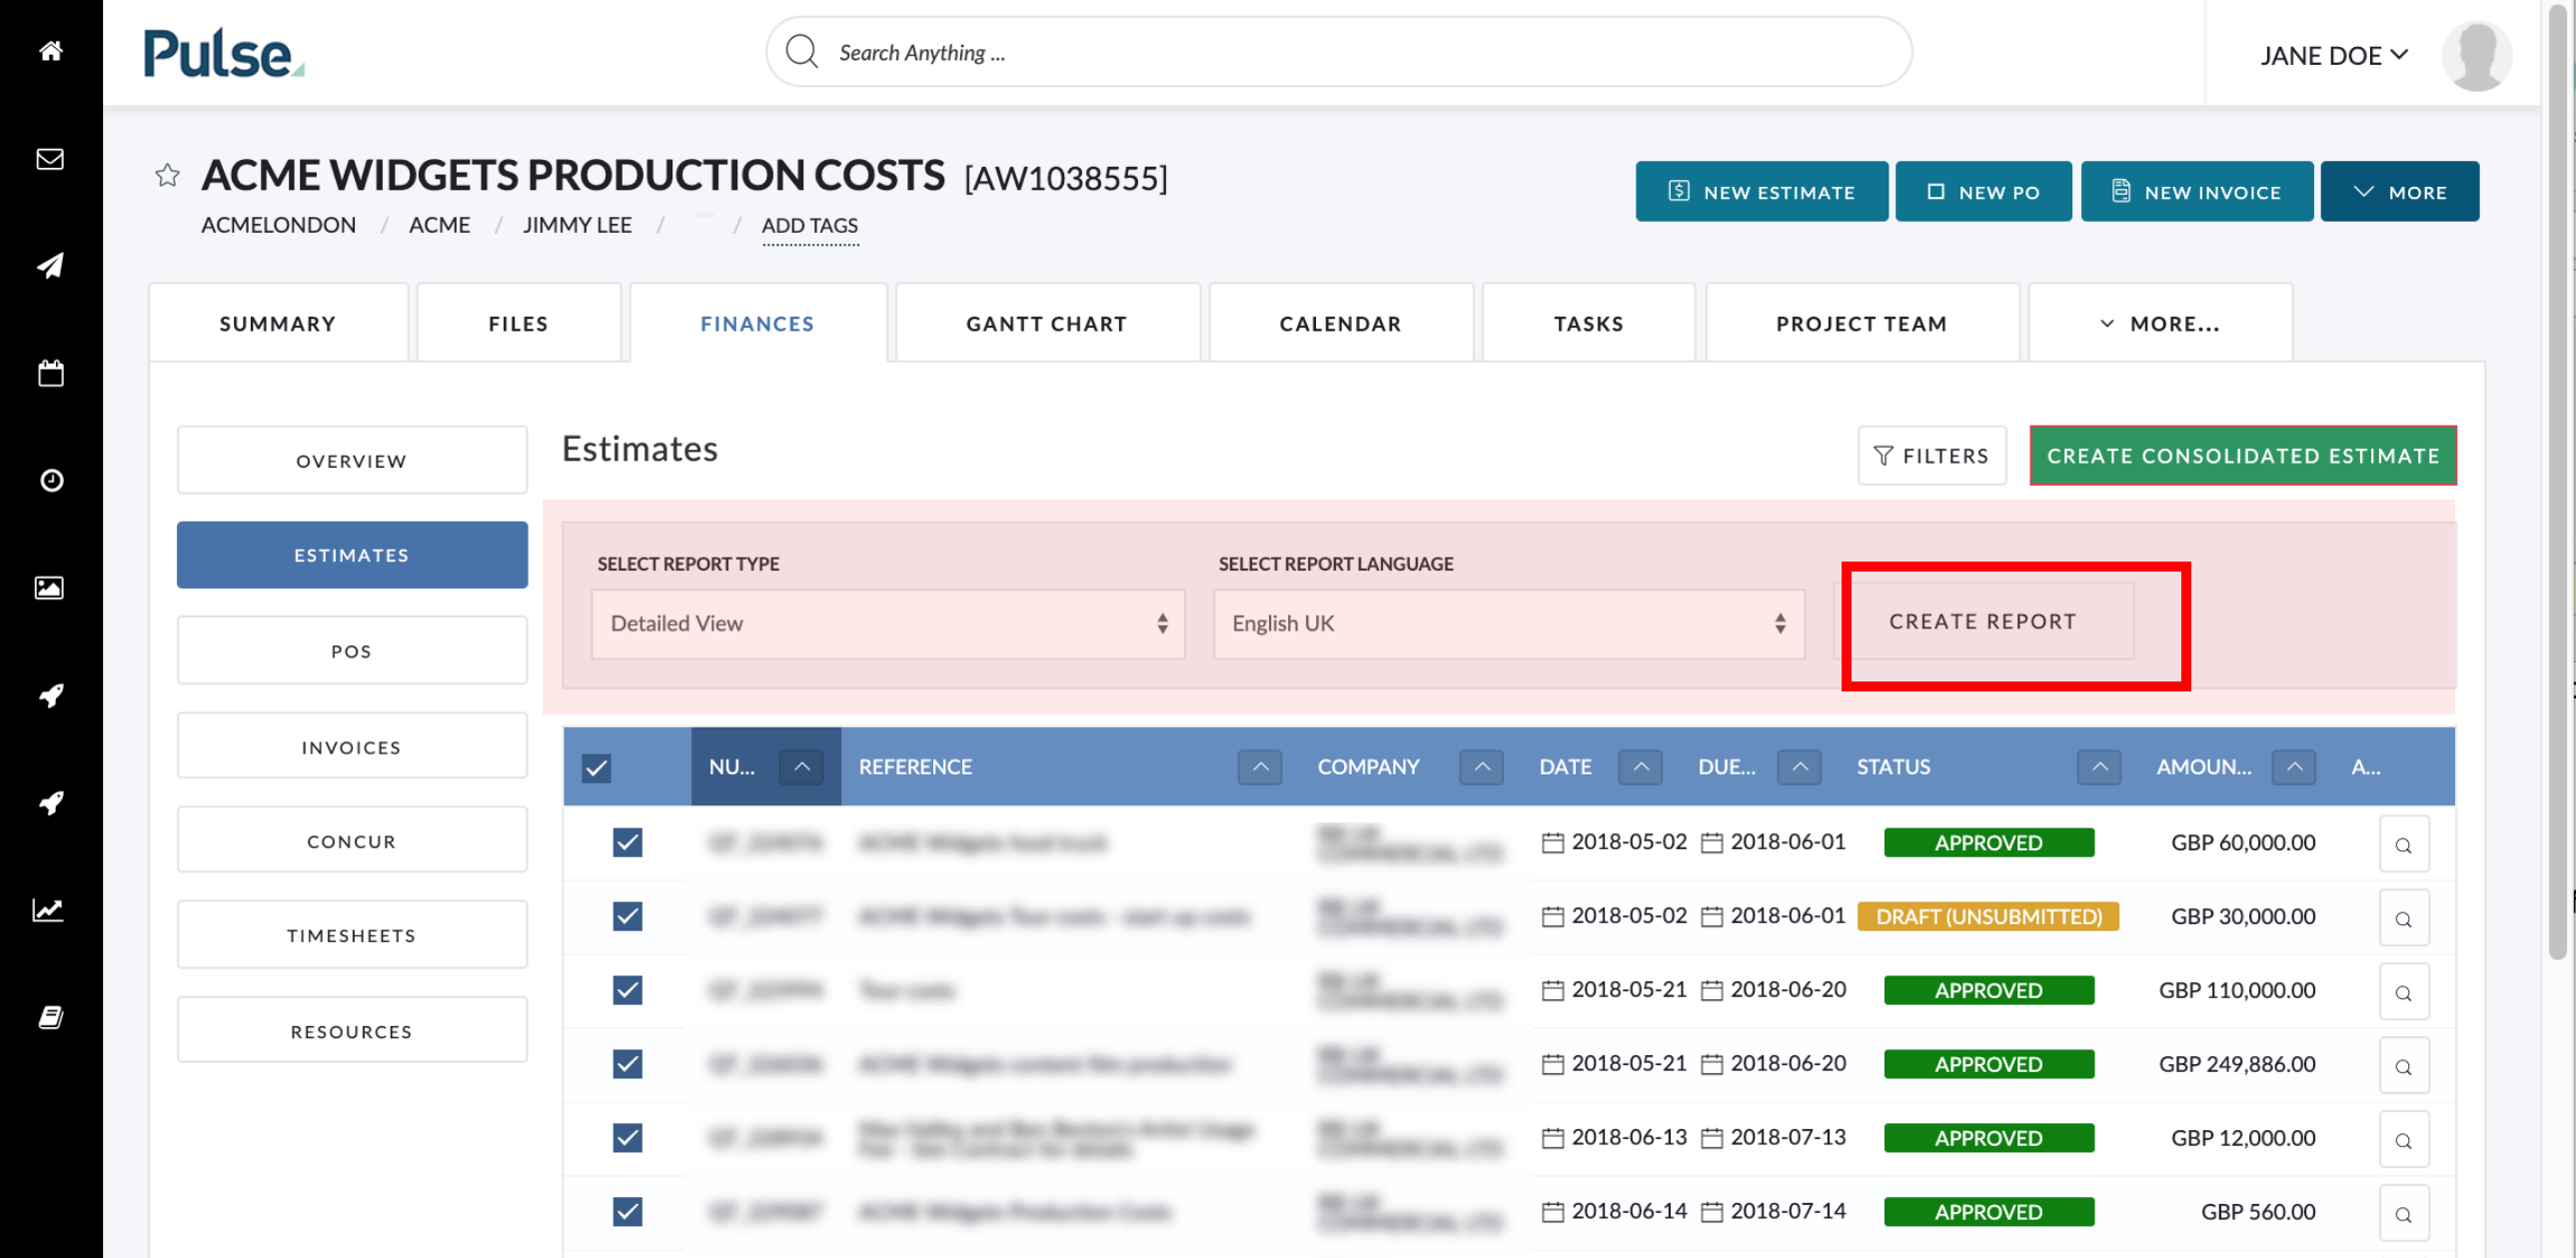This screenshot has height=1258, width=2576.
Task: Switch to the Files tab
Action: click(518, 324)
